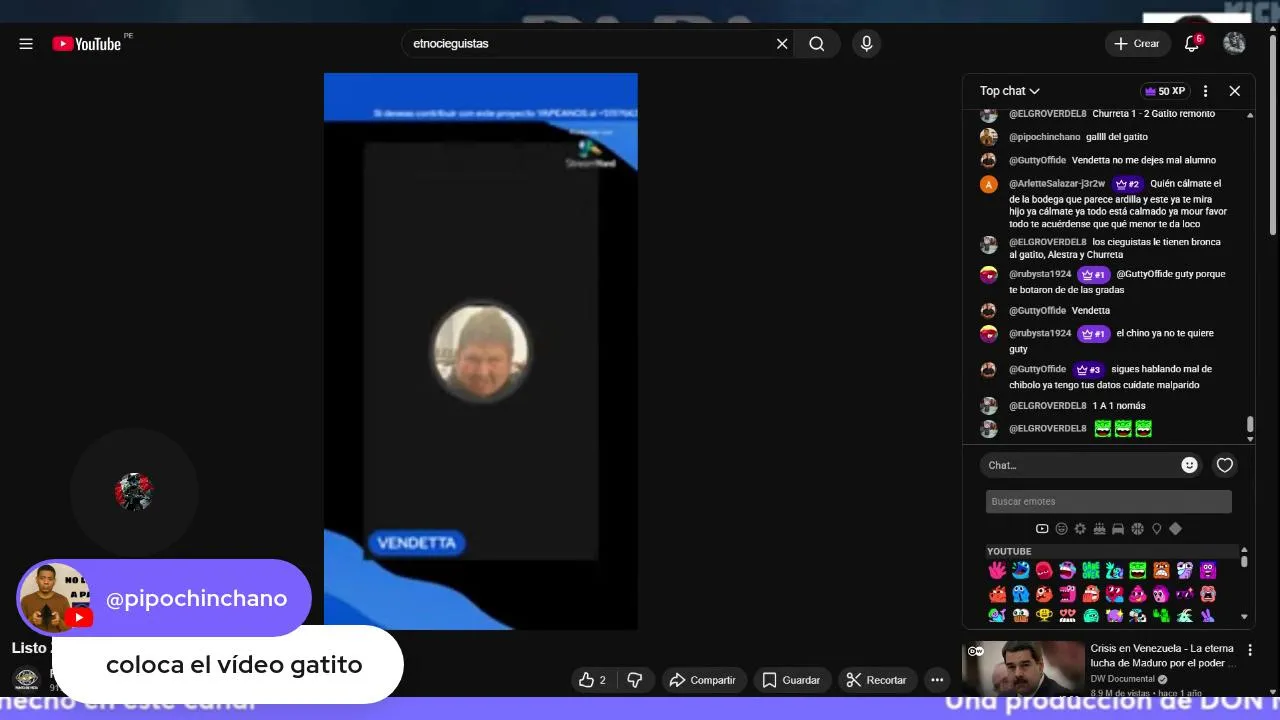Click the #2 member badge by ArletteSalazar
This screenshot has height=720, width=1280.
pos(1127,184)
